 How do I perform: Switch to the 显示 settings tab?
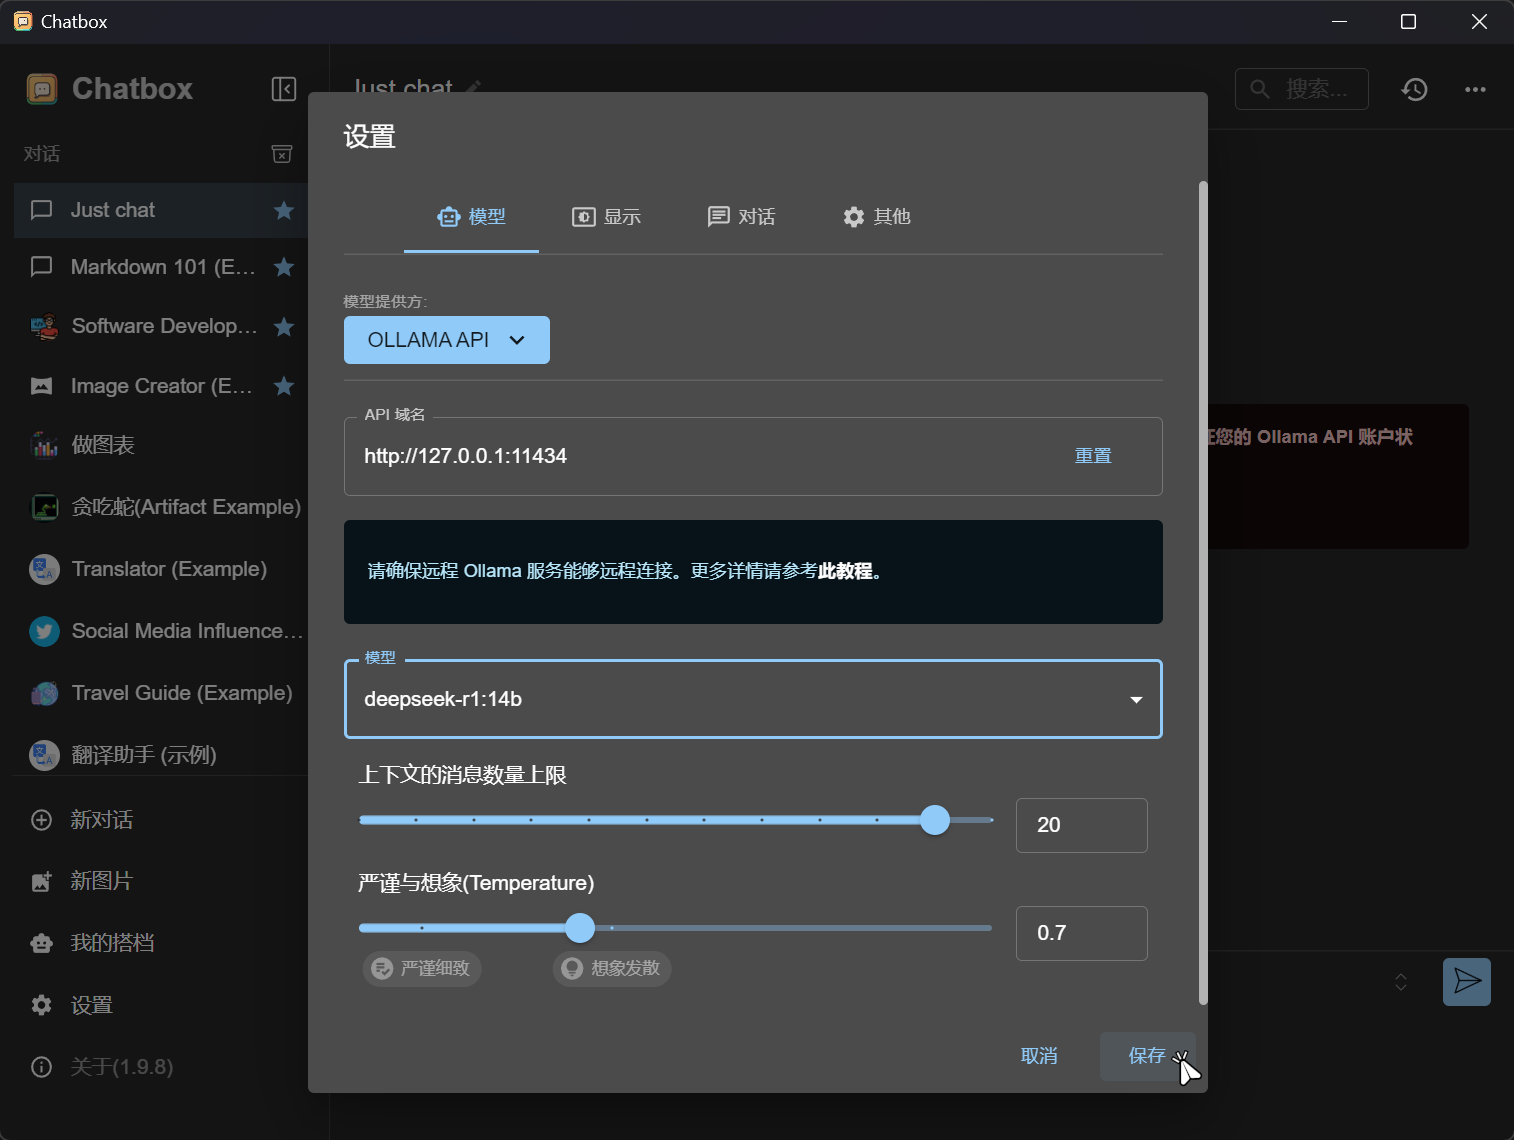(606, 217)
